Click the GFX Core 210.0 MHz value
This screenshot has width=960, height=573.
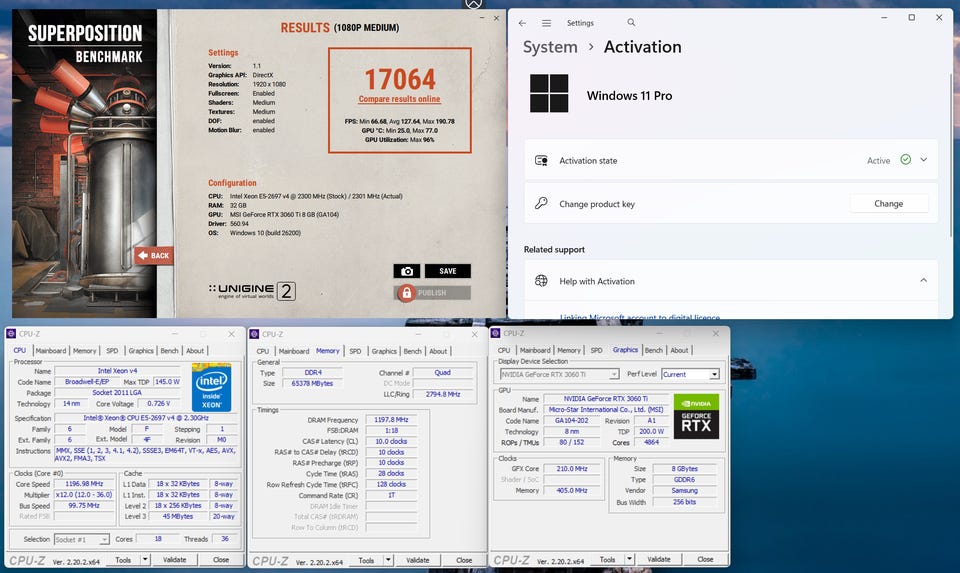(x=572, y=468)
